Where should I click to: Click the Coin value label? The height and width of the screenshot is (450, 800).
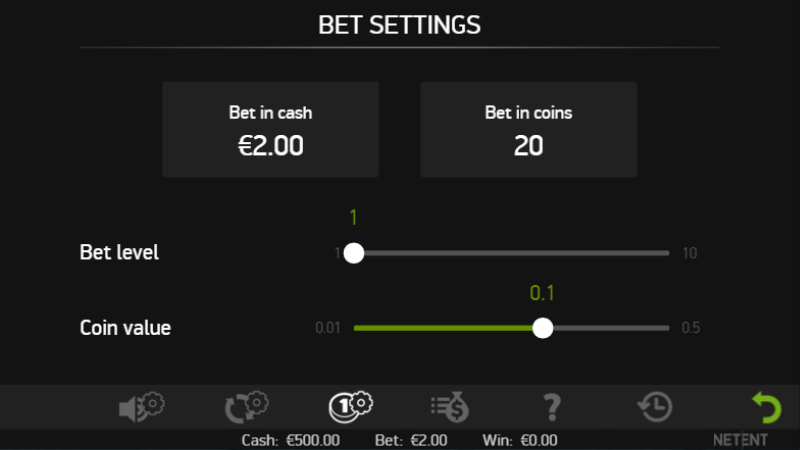coord(125,328)
